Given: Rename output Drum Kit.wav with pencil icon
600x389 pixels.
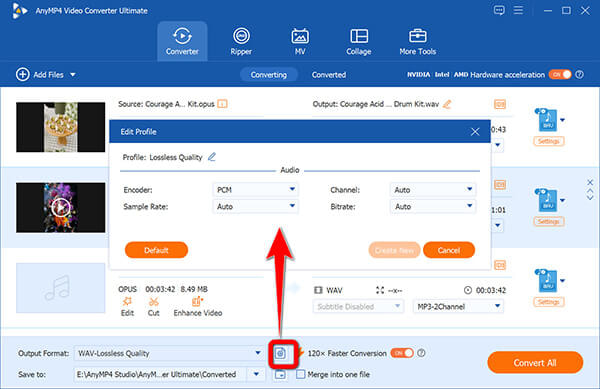Looking at the screenshot, I should click(447, 104).
